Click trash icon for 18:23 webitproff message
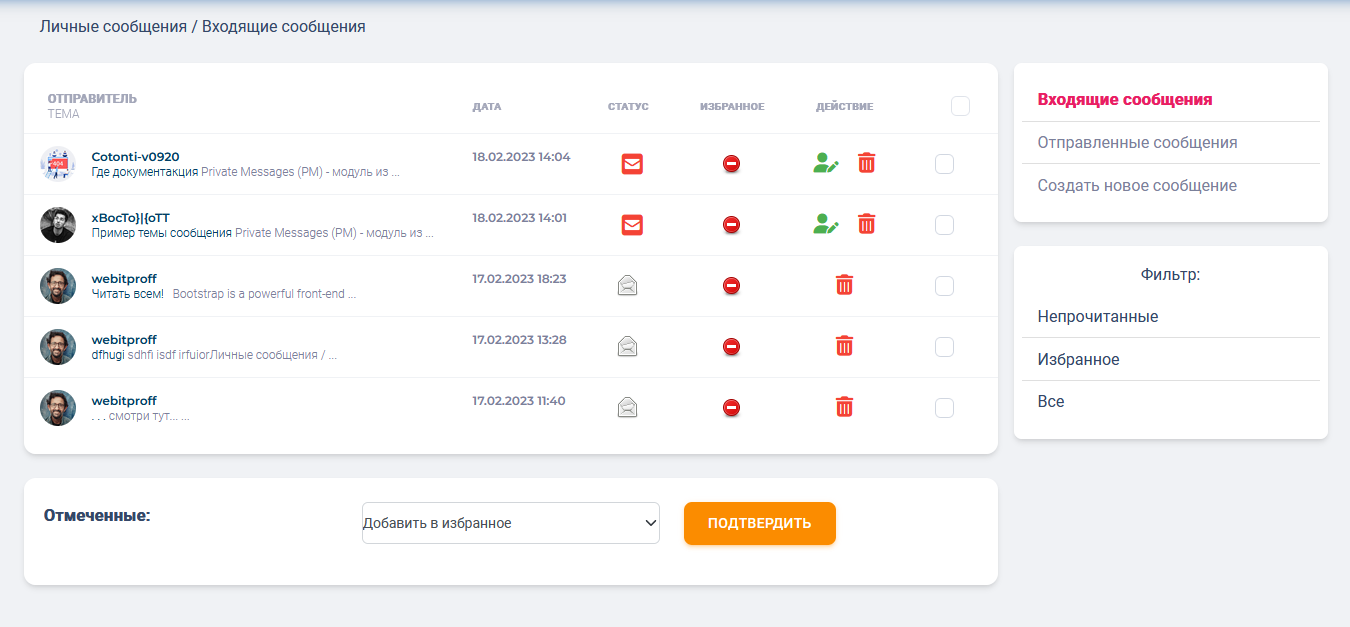The height and width of the screenshot is (627, 1350). [844, 285]
